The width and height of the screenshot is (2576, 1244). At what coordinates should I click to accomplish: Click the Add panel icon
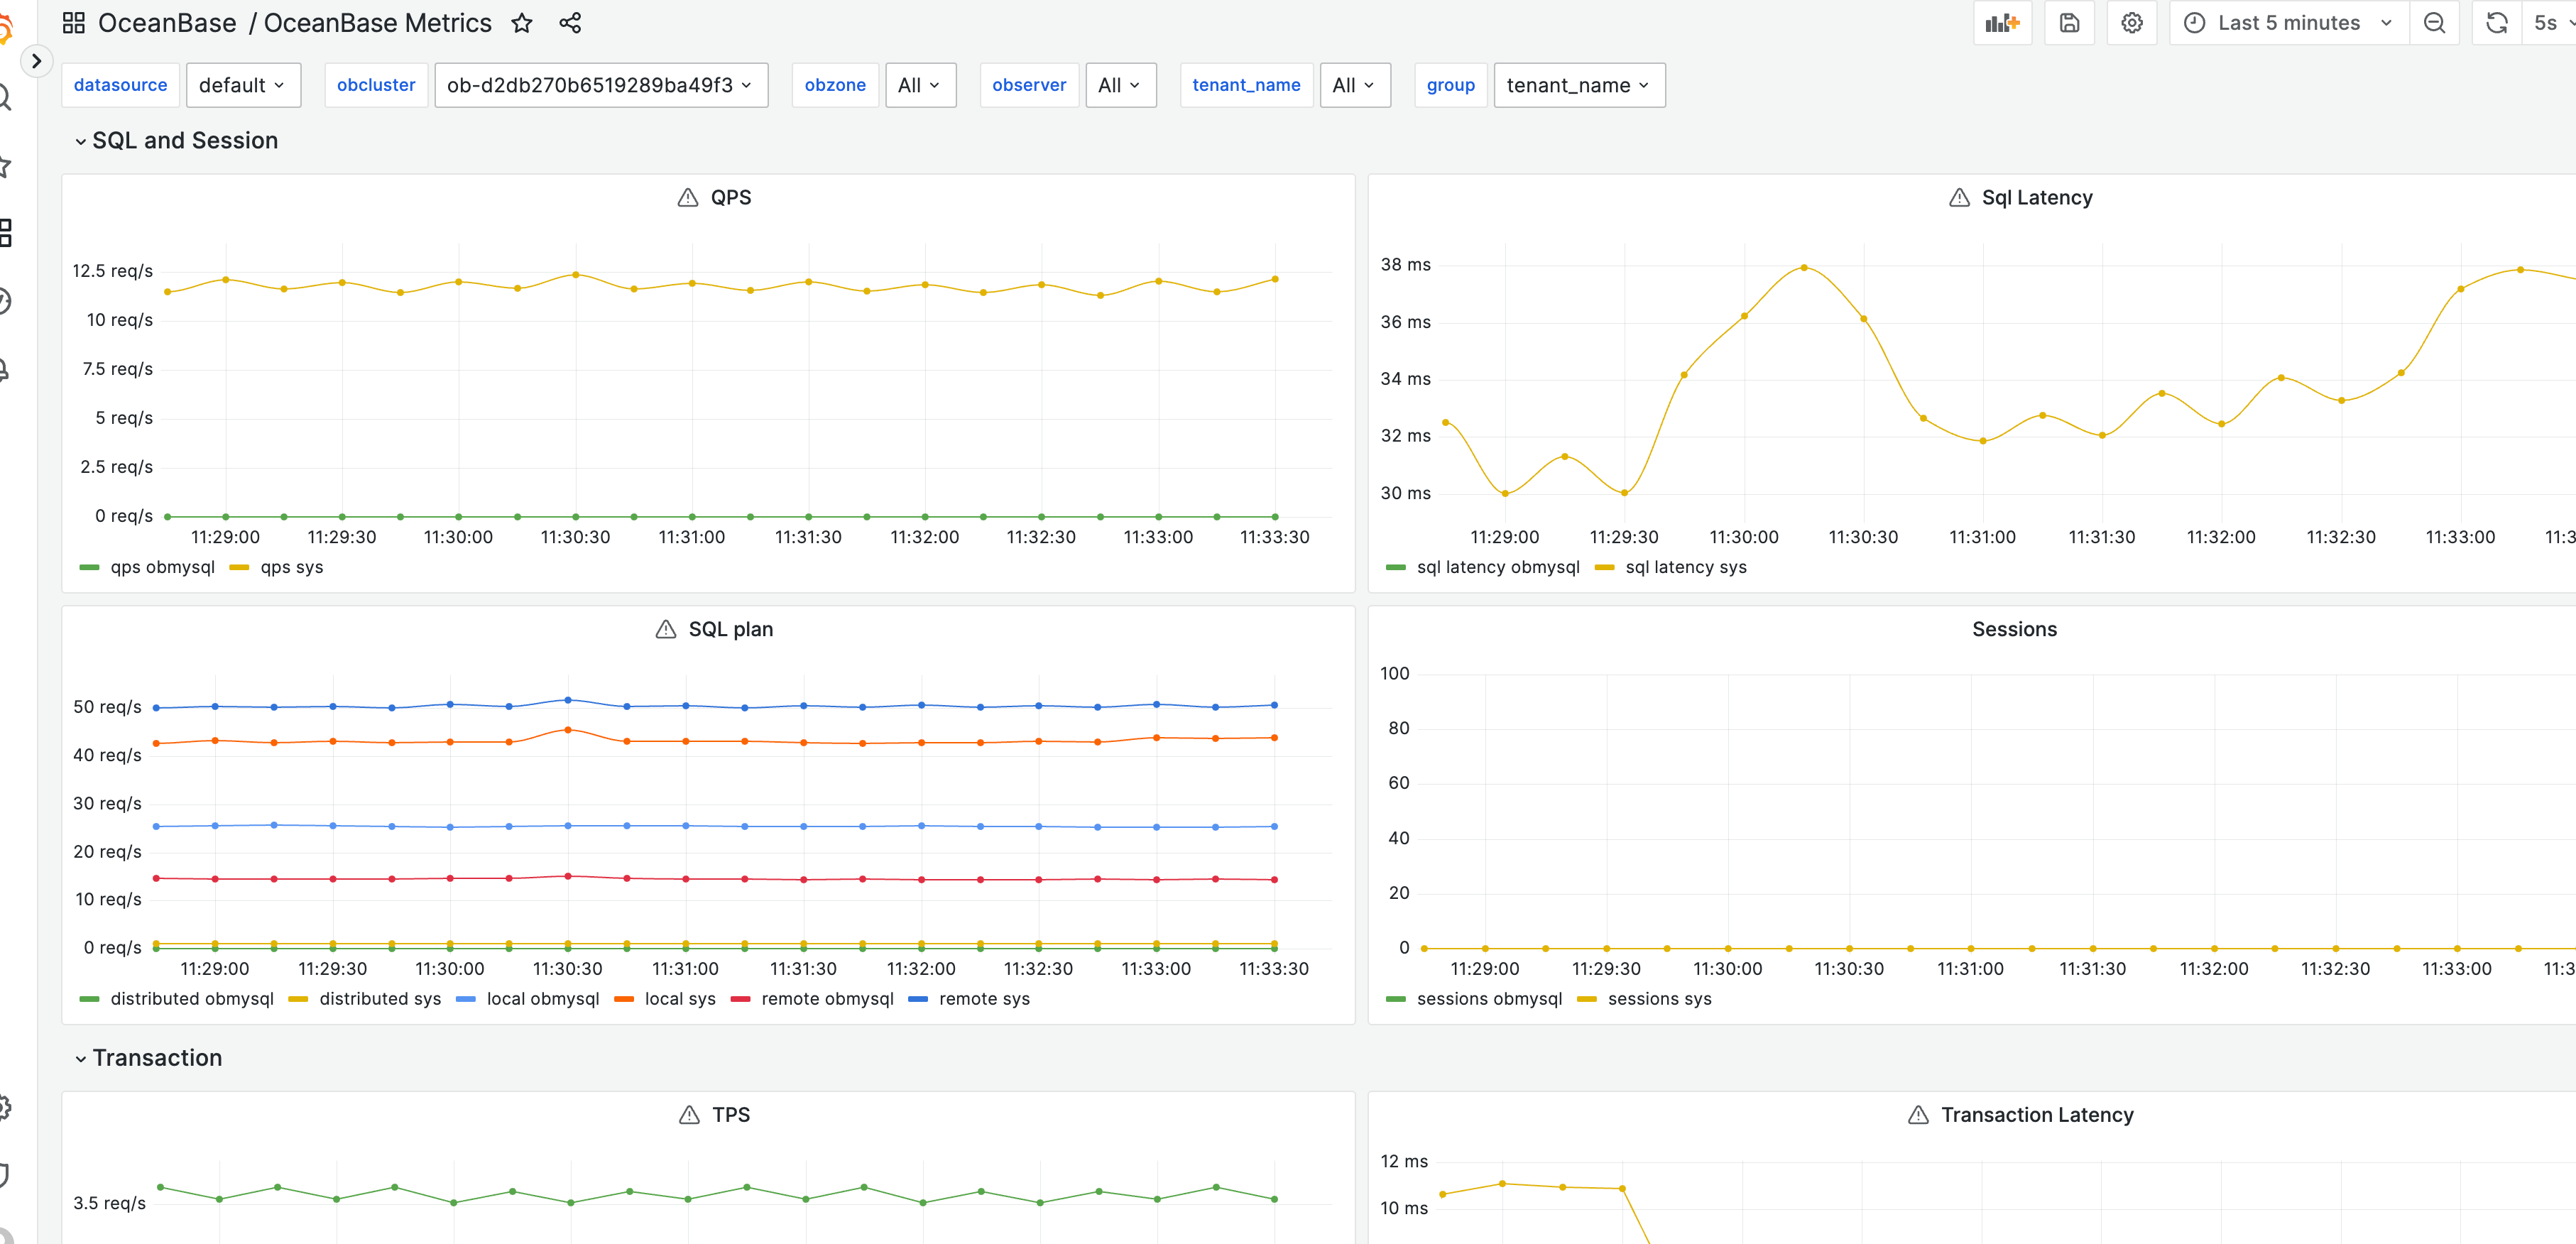point(2002,23)
